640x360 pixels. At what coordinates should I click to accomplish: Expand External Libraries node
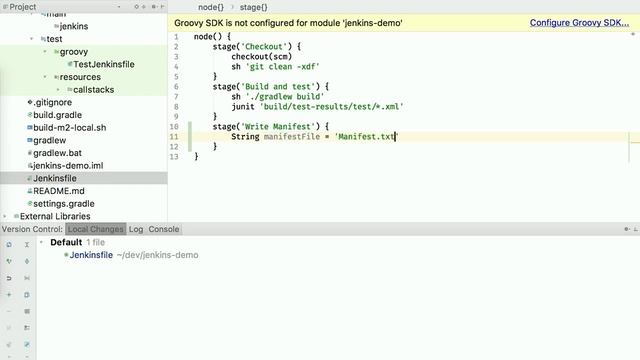point(5,216)
